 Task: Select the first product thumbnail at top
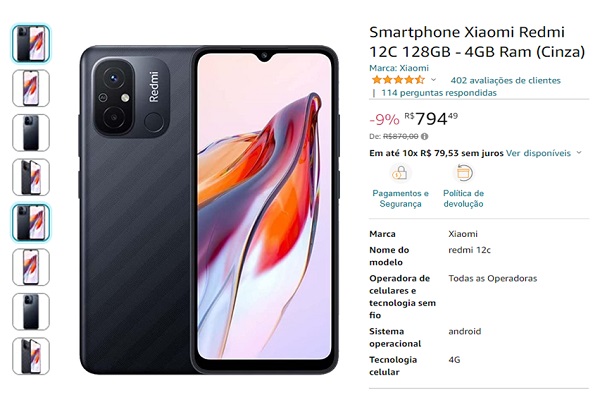(x=31, y=43)
